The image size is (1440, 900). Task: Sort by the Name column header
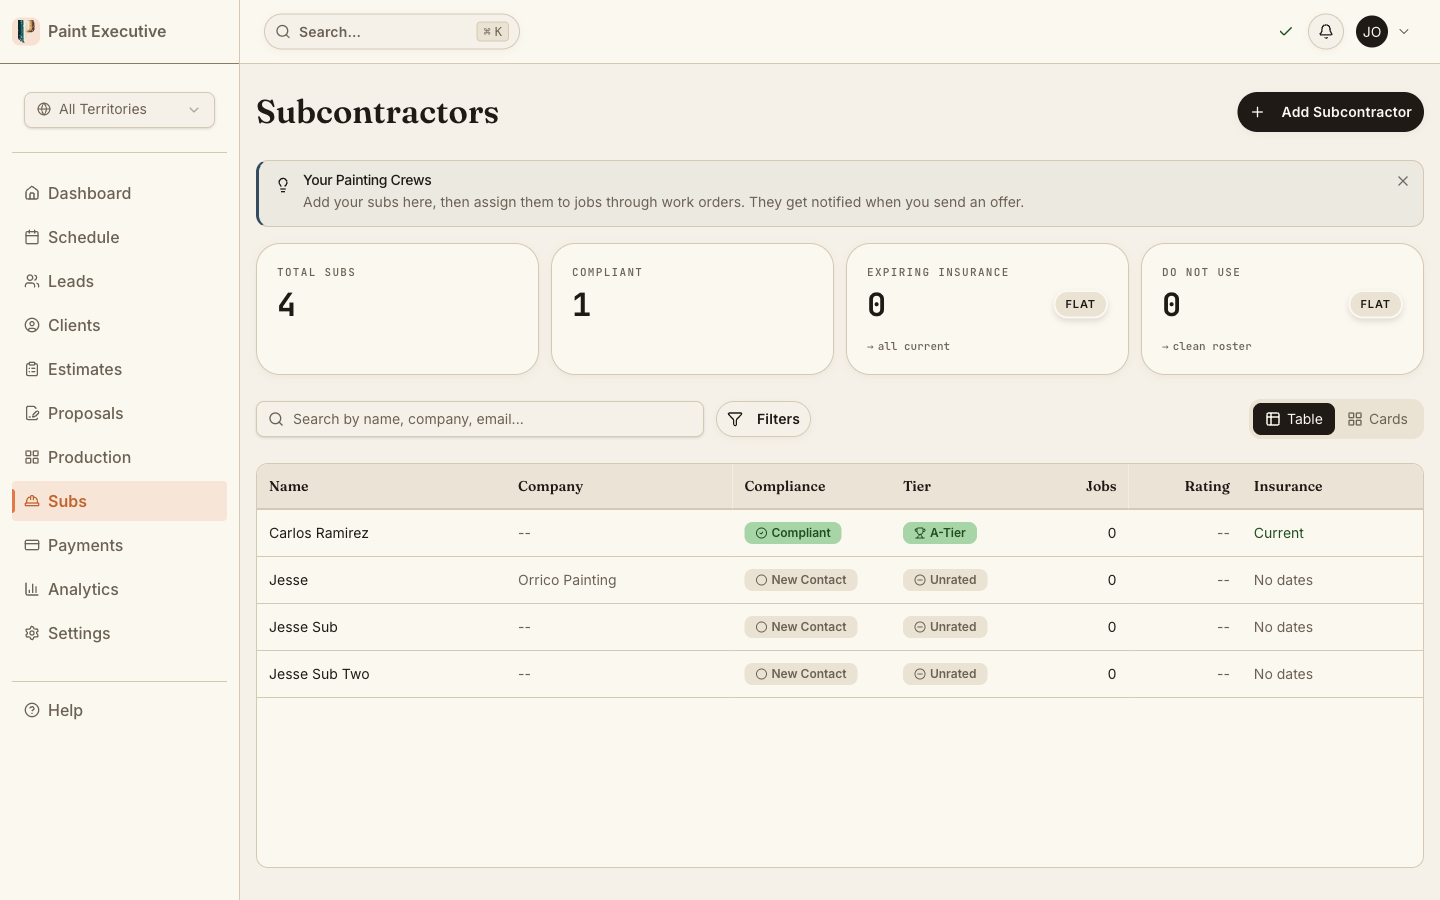[289, 486]
